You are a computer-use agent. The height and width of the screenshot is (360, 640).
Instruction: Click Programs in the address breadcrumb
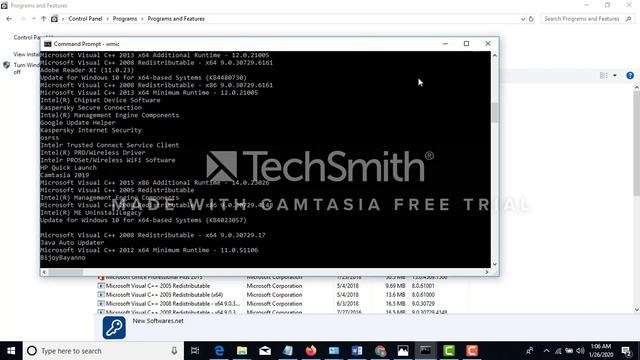tap(125, 19)
